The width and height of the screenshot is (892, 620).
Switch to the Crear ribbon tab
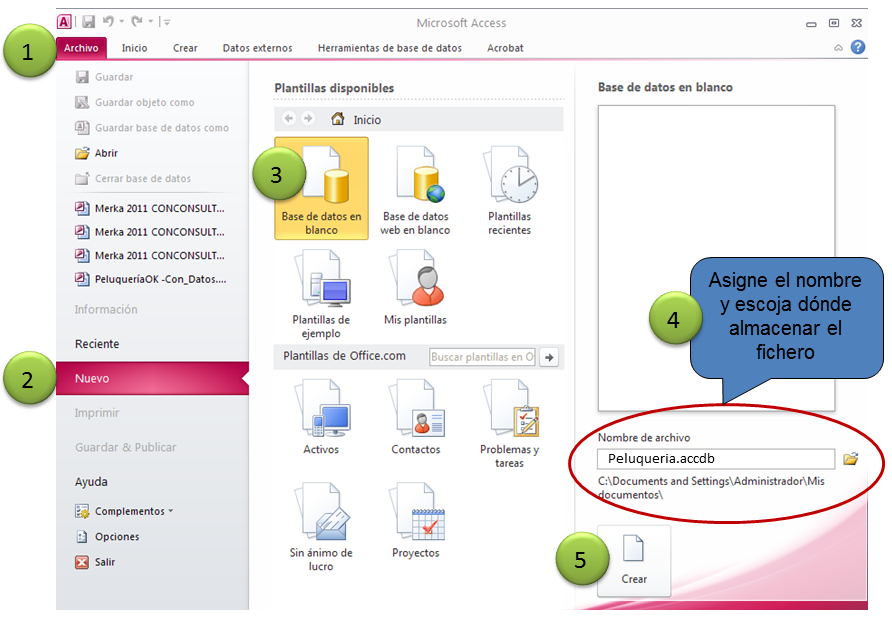pos(185,48)
